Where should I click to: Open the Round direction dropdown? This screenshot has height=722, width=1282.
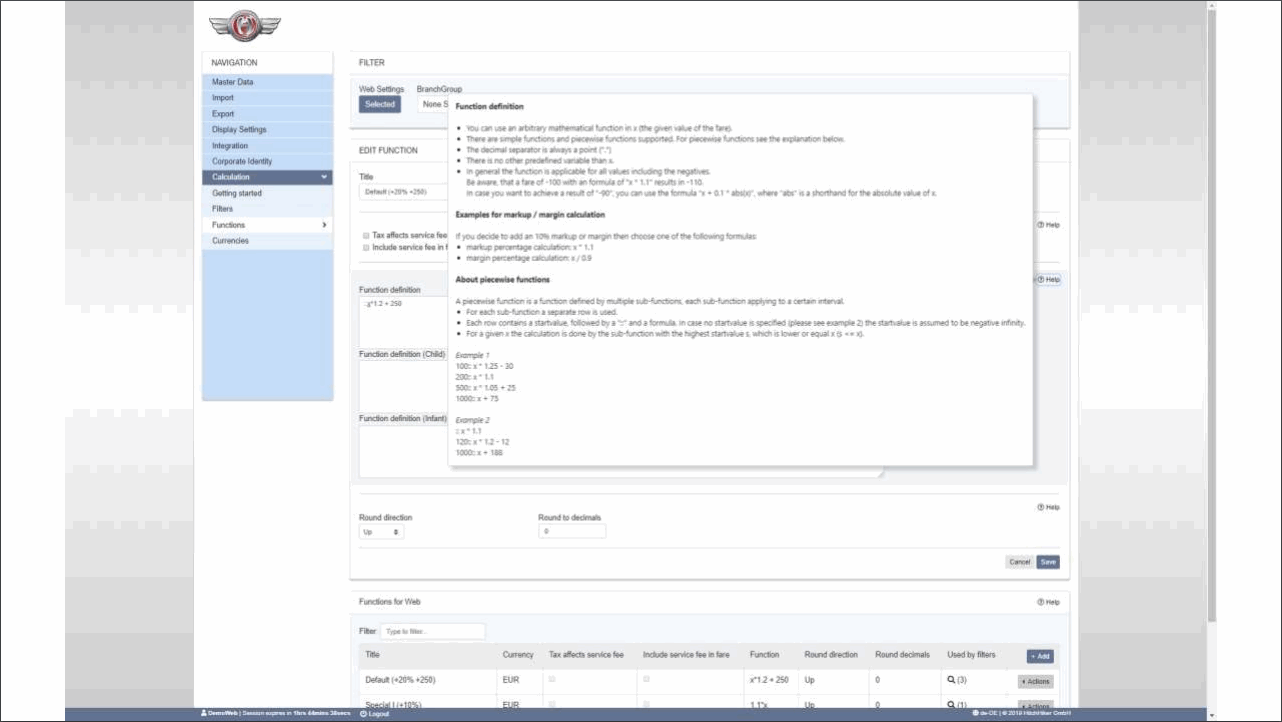pyautogui.click(x=382, y=532)
